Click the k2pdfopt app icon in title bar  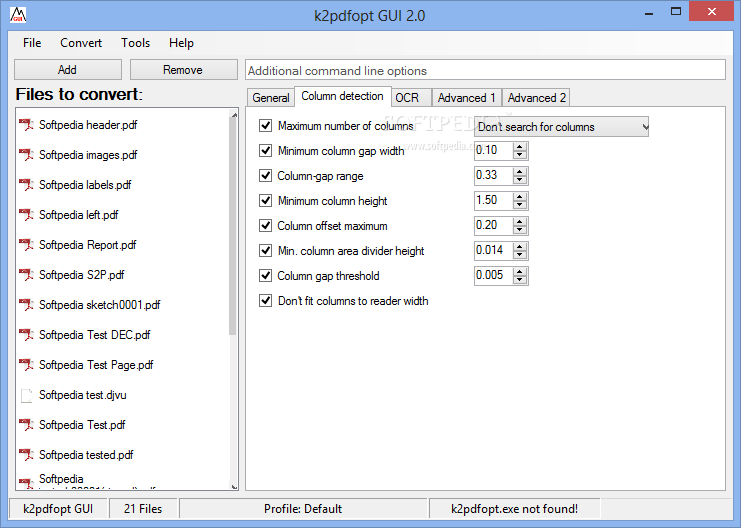18,15
